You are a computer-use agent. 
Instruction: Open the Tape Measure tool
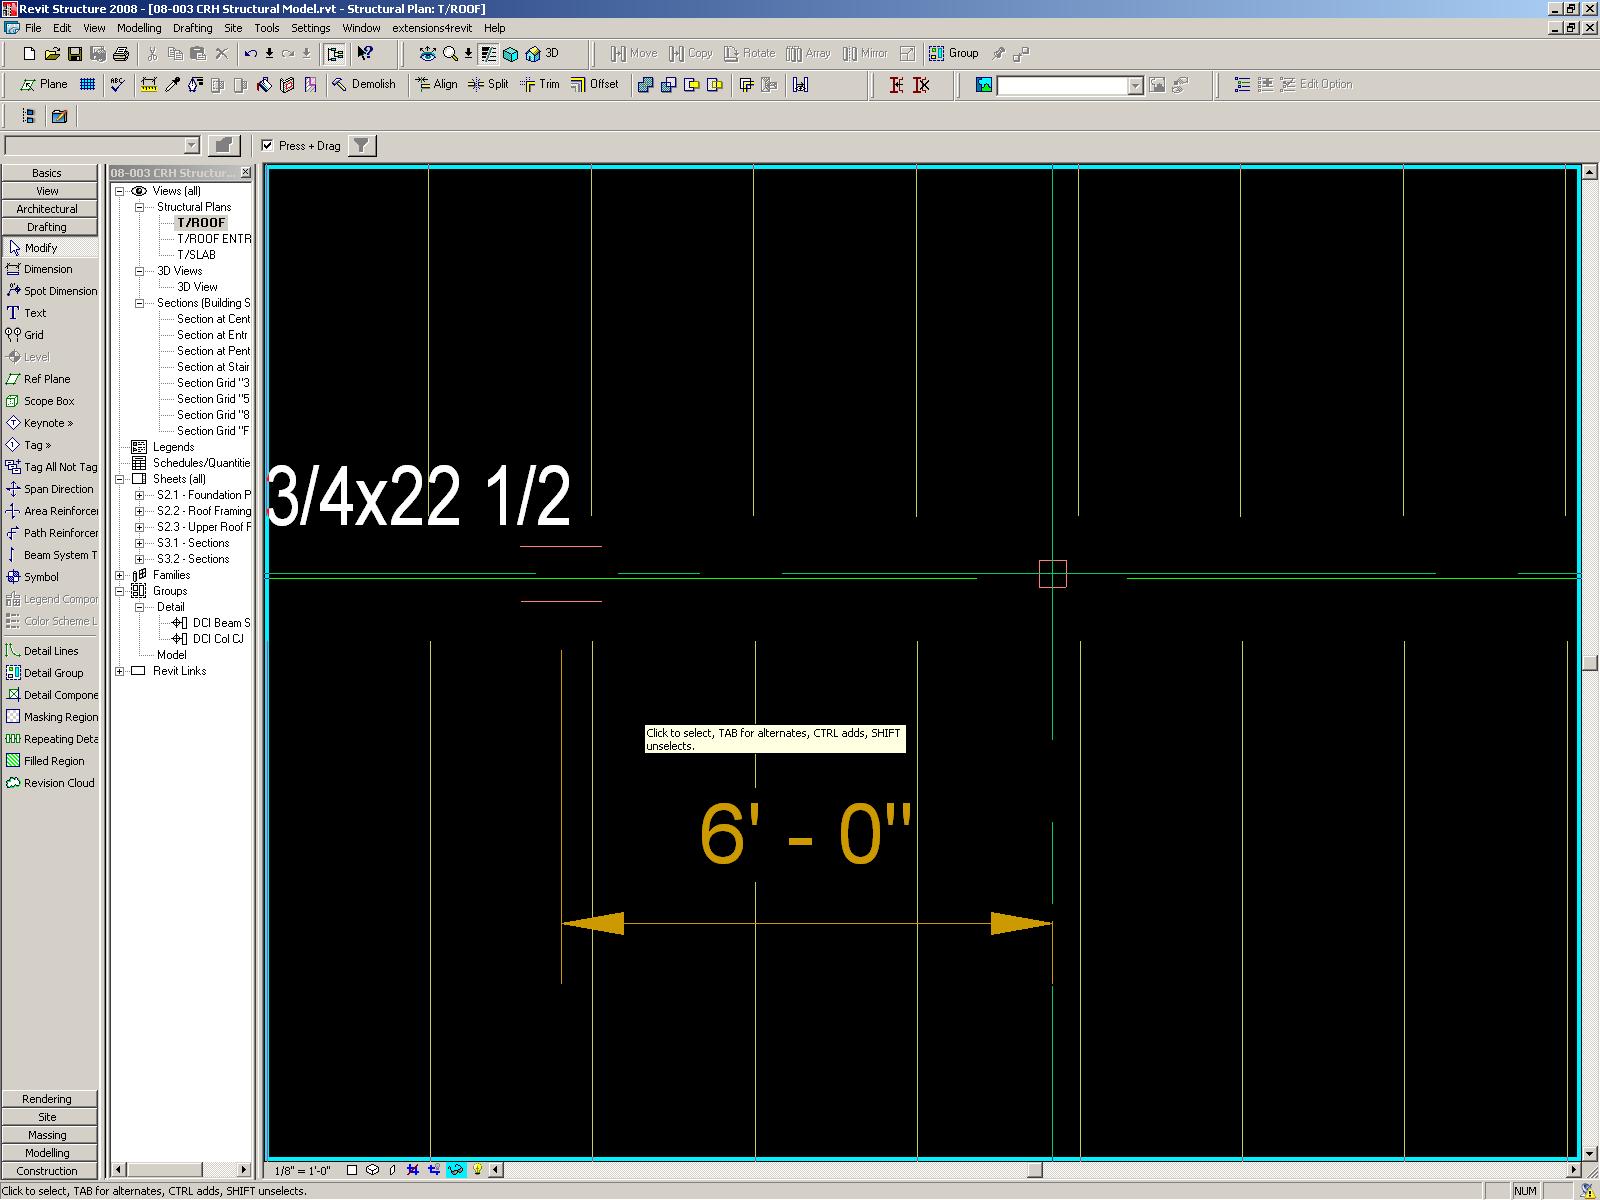pos(148,85)
